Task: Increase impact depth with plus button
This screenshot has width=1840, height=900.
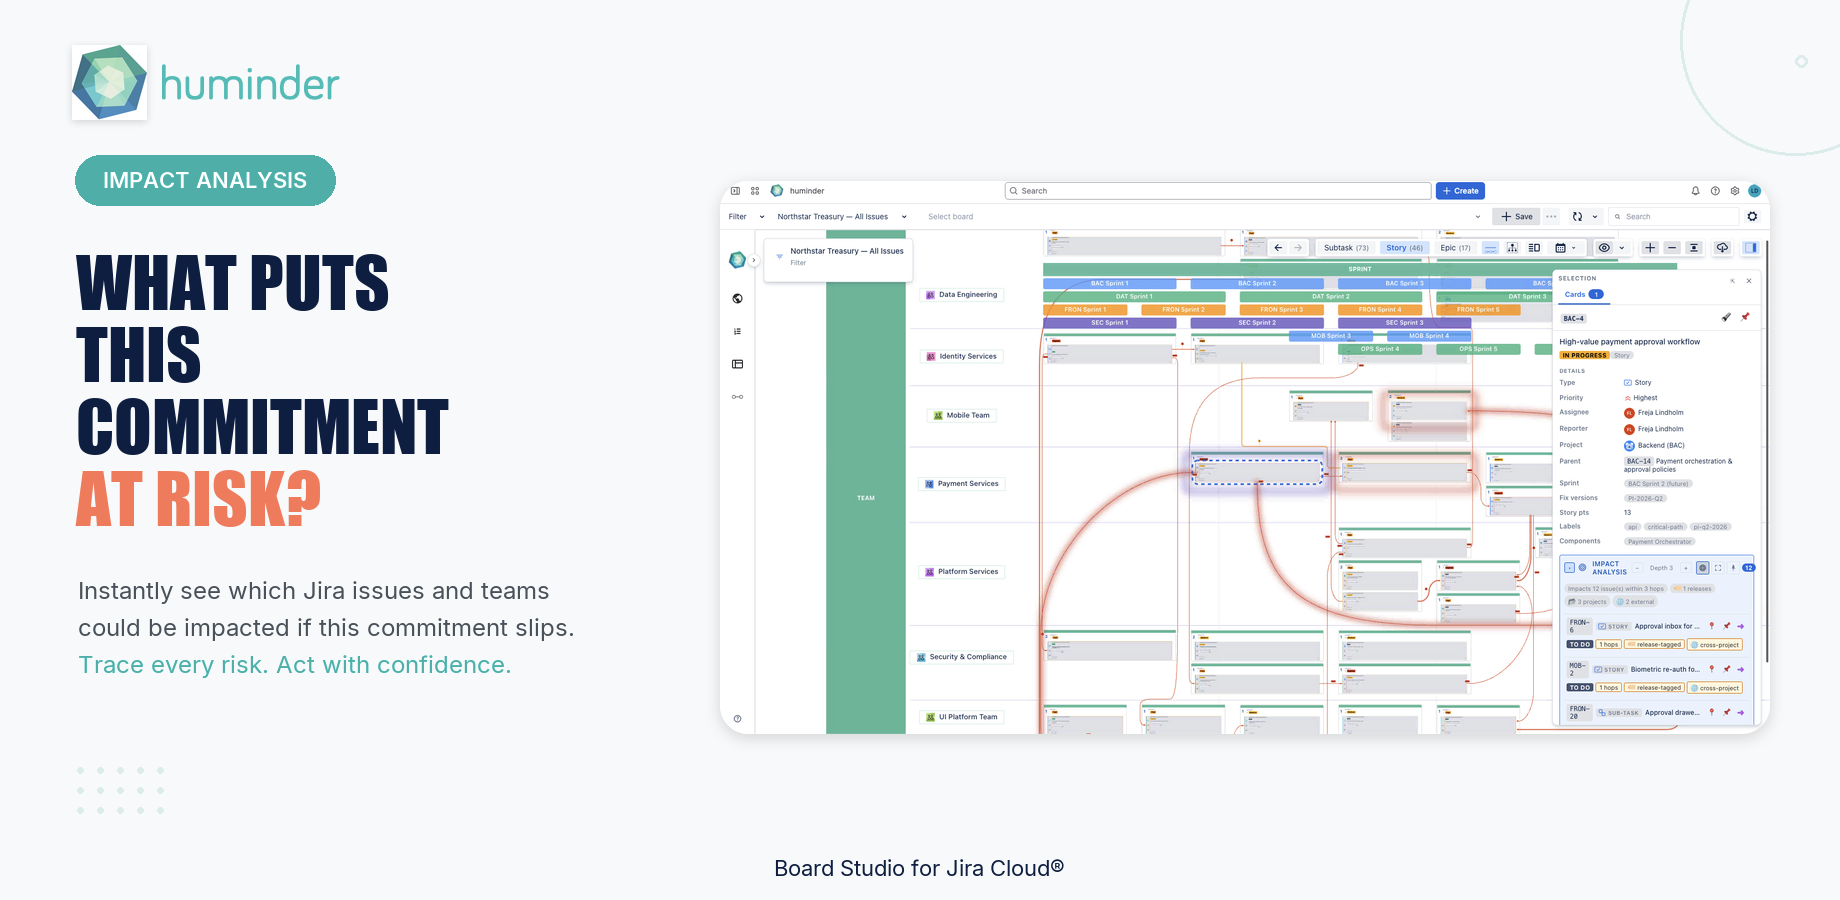Action: [1686, 568]
